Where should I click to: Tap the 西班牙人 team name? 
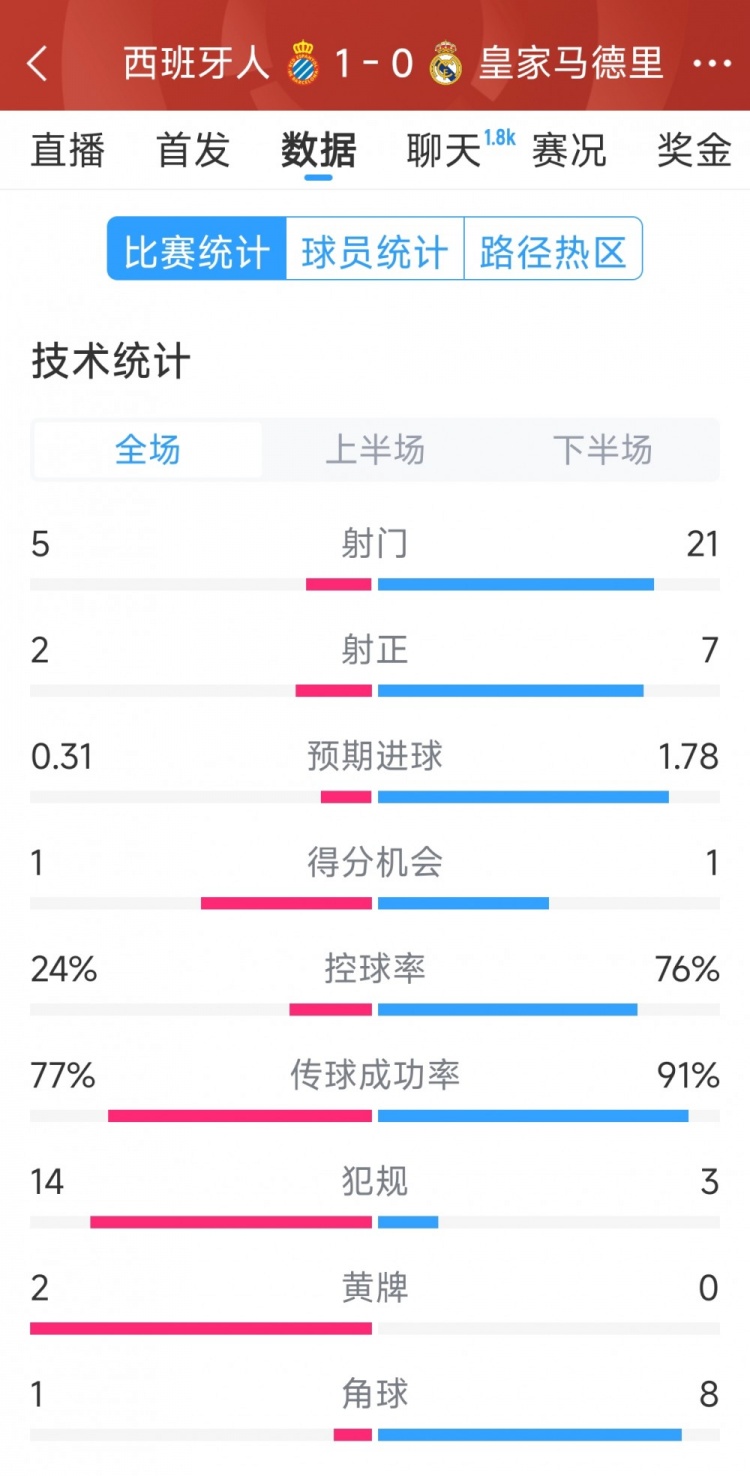197,63
